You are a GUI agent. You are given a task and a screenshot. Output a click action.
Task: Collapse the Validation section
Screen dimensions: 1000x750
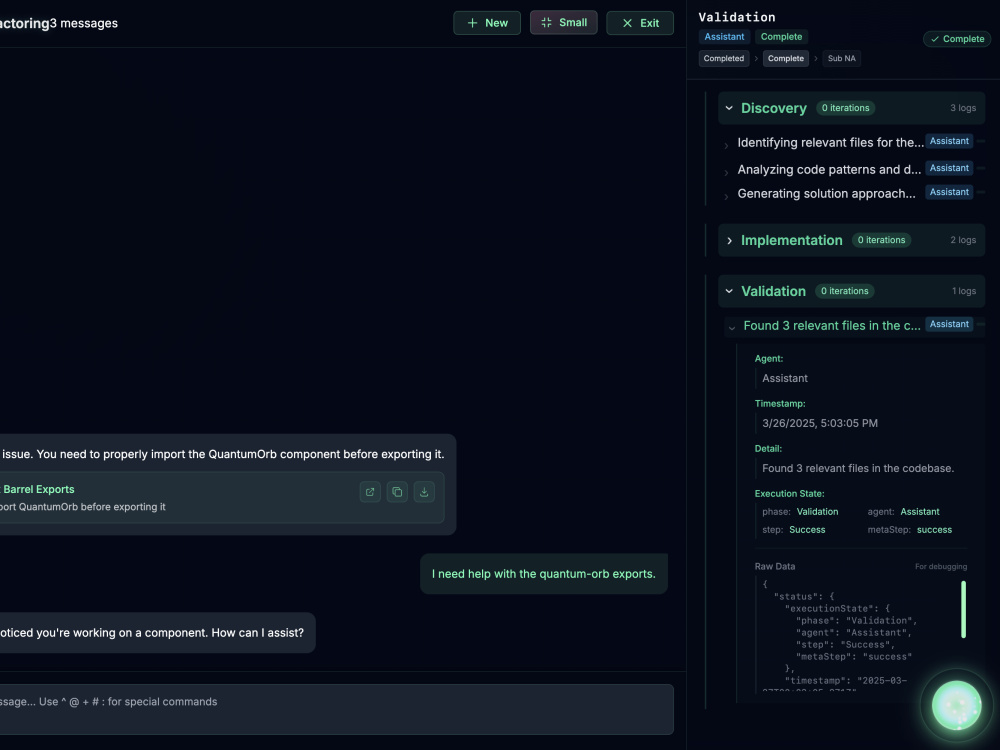[729, 291]
